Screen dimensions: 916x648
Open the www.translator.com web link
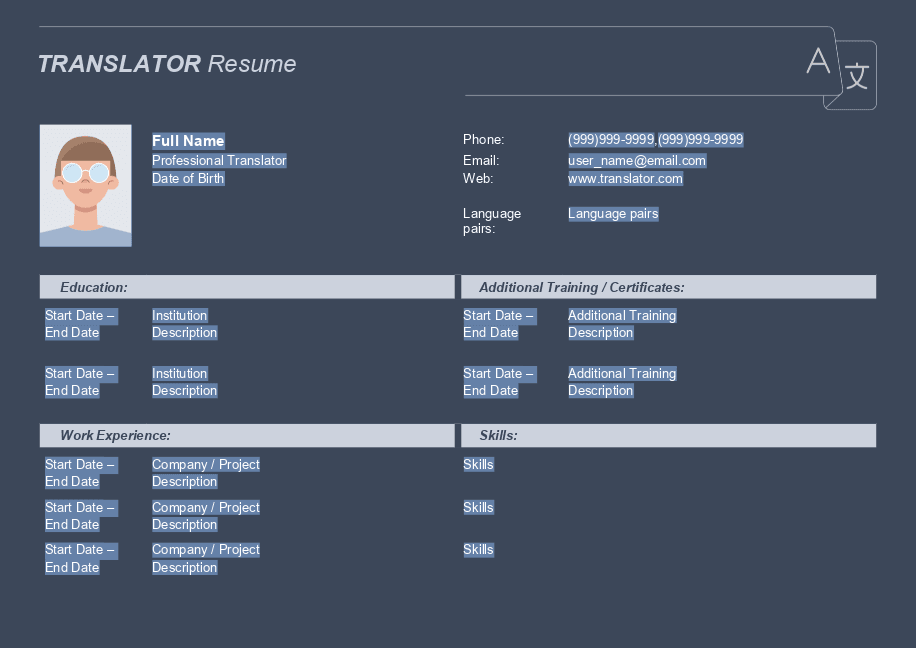pyautogui.click(x=625, y=178)
